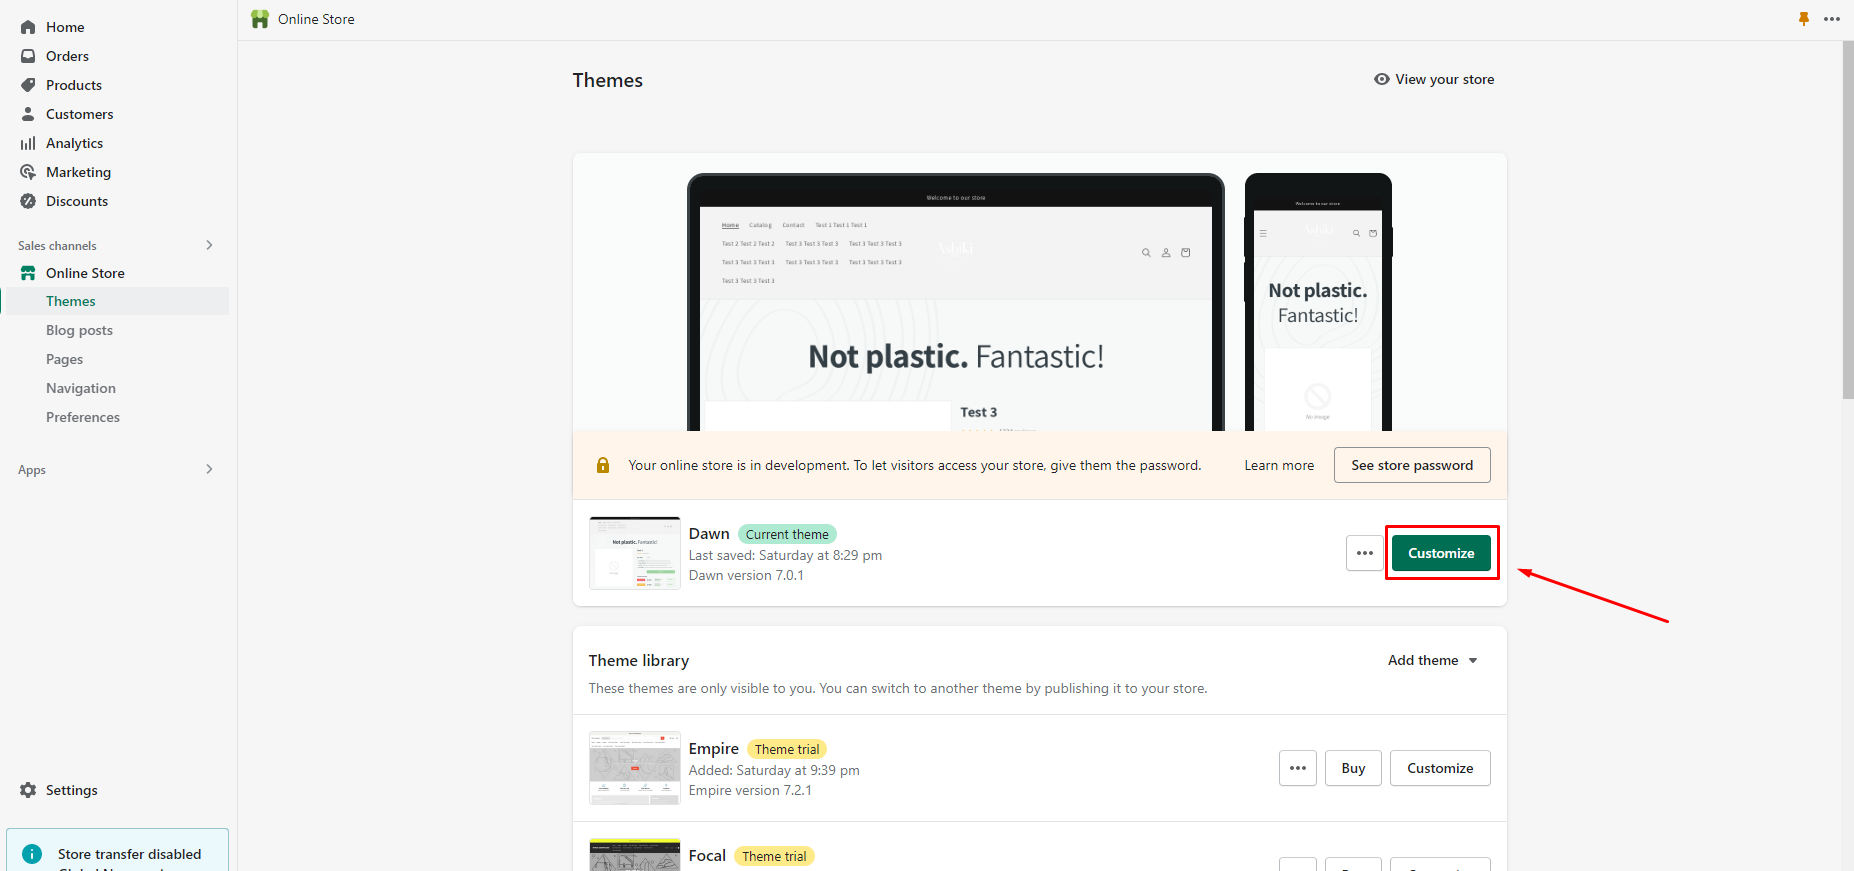The width and height of the screenshot is (1854, 871).
Task: Click Settings label in sidebar
Action: 72,790
